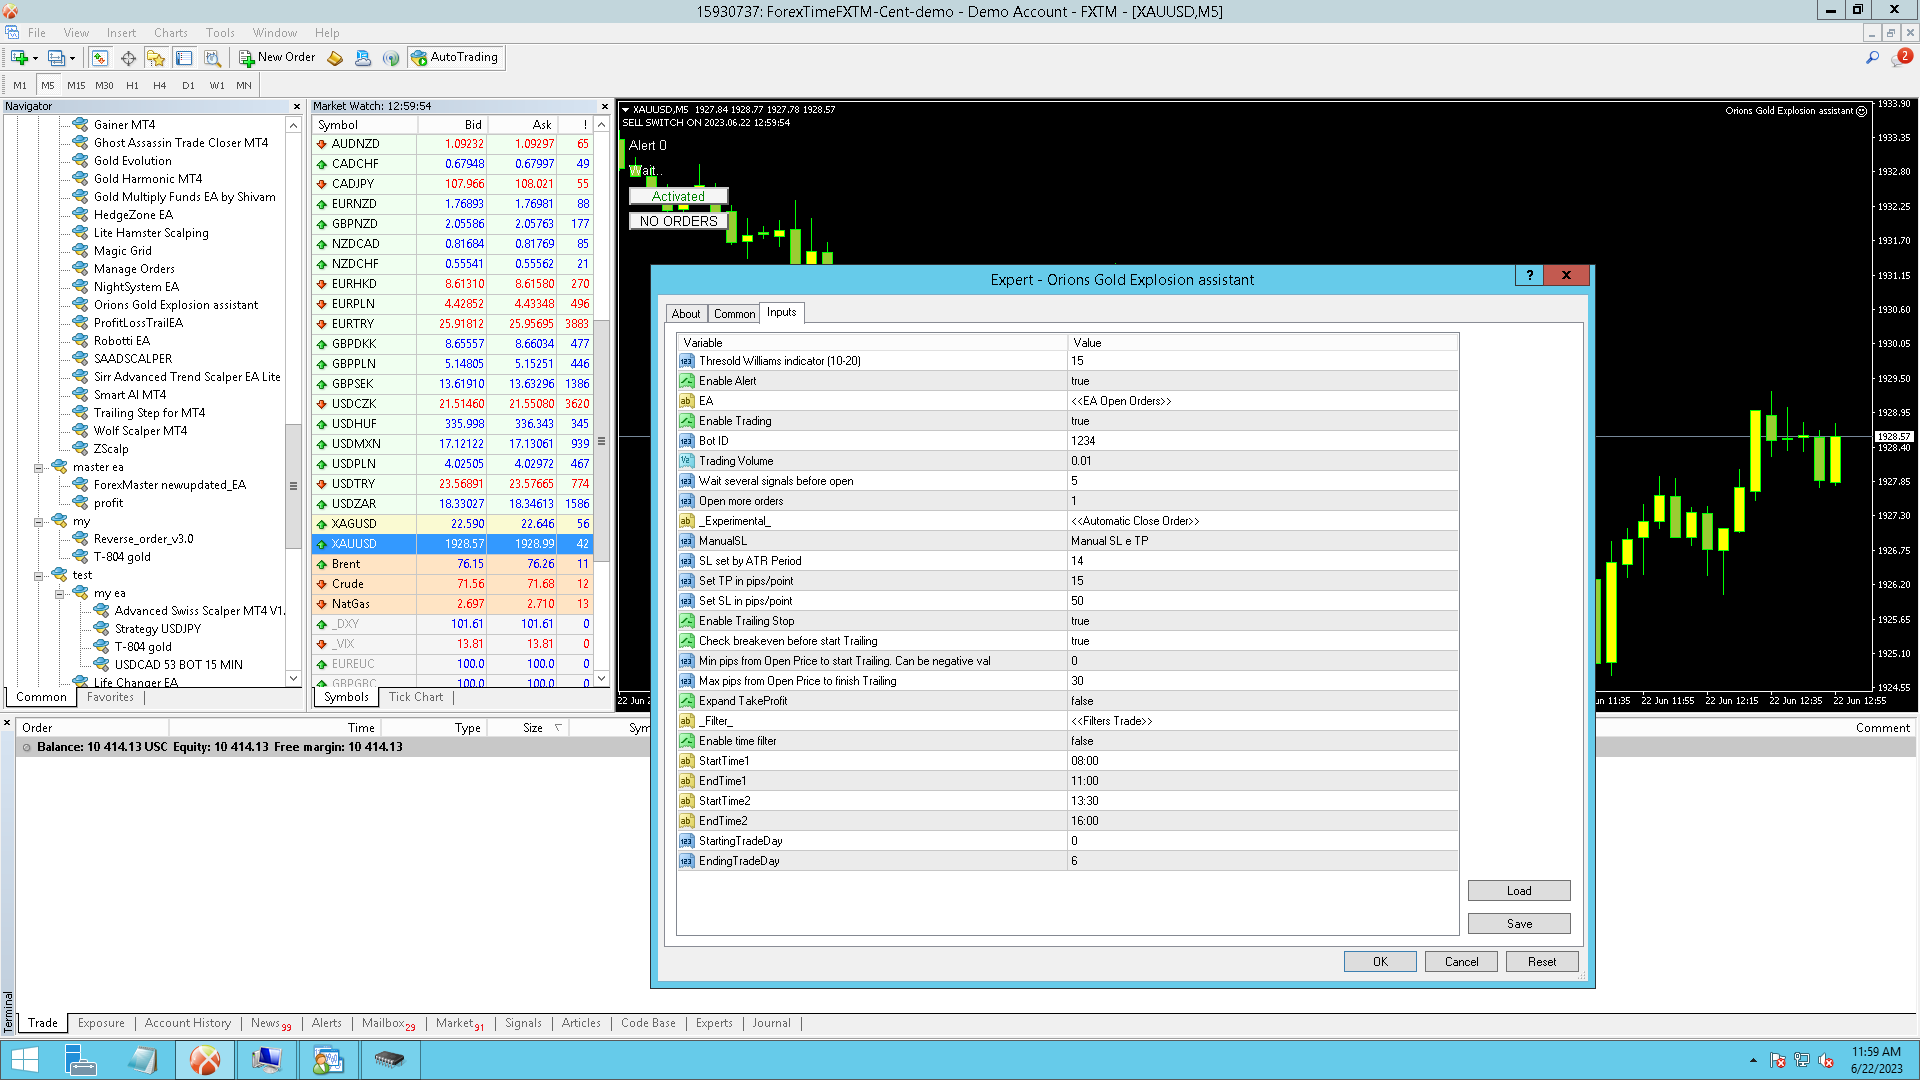Toggle the AutoTrading button
Viewport: 1920px width, 1080px height.
tap(455, 58)
